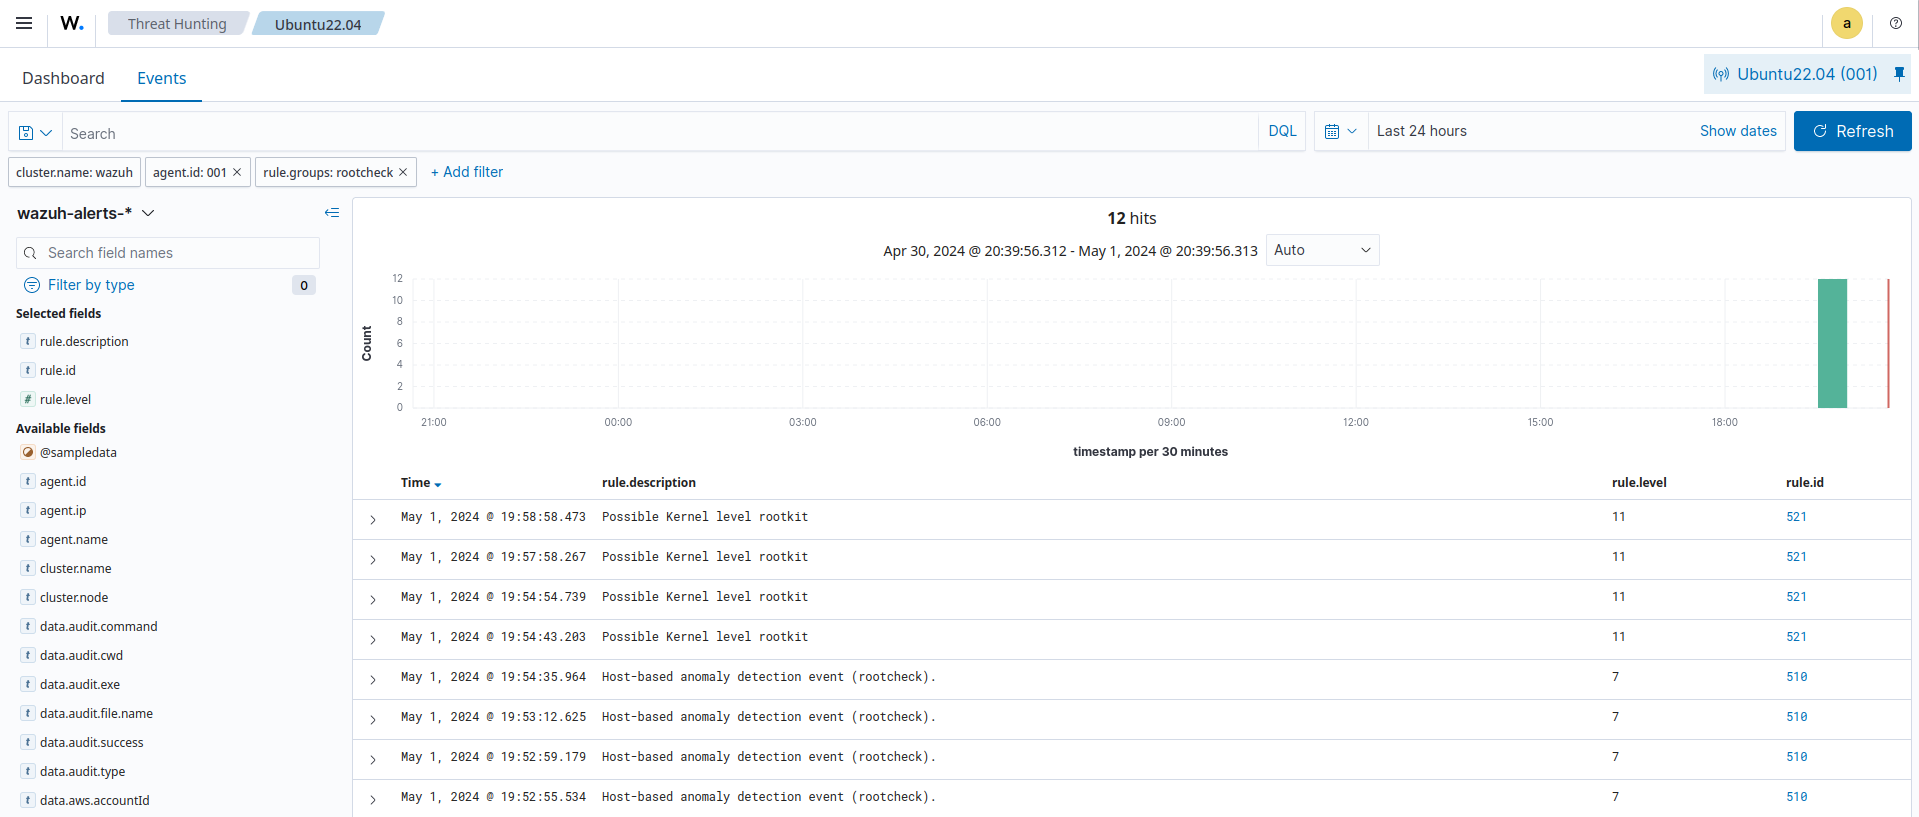Click the Wazuh logo home icon

tap(72, 23)
